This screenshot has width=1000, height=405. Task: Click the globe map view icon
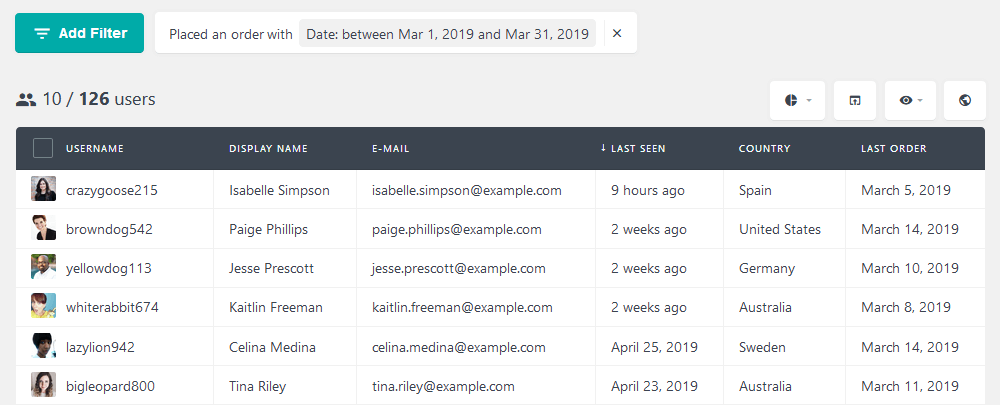[965, 100]
